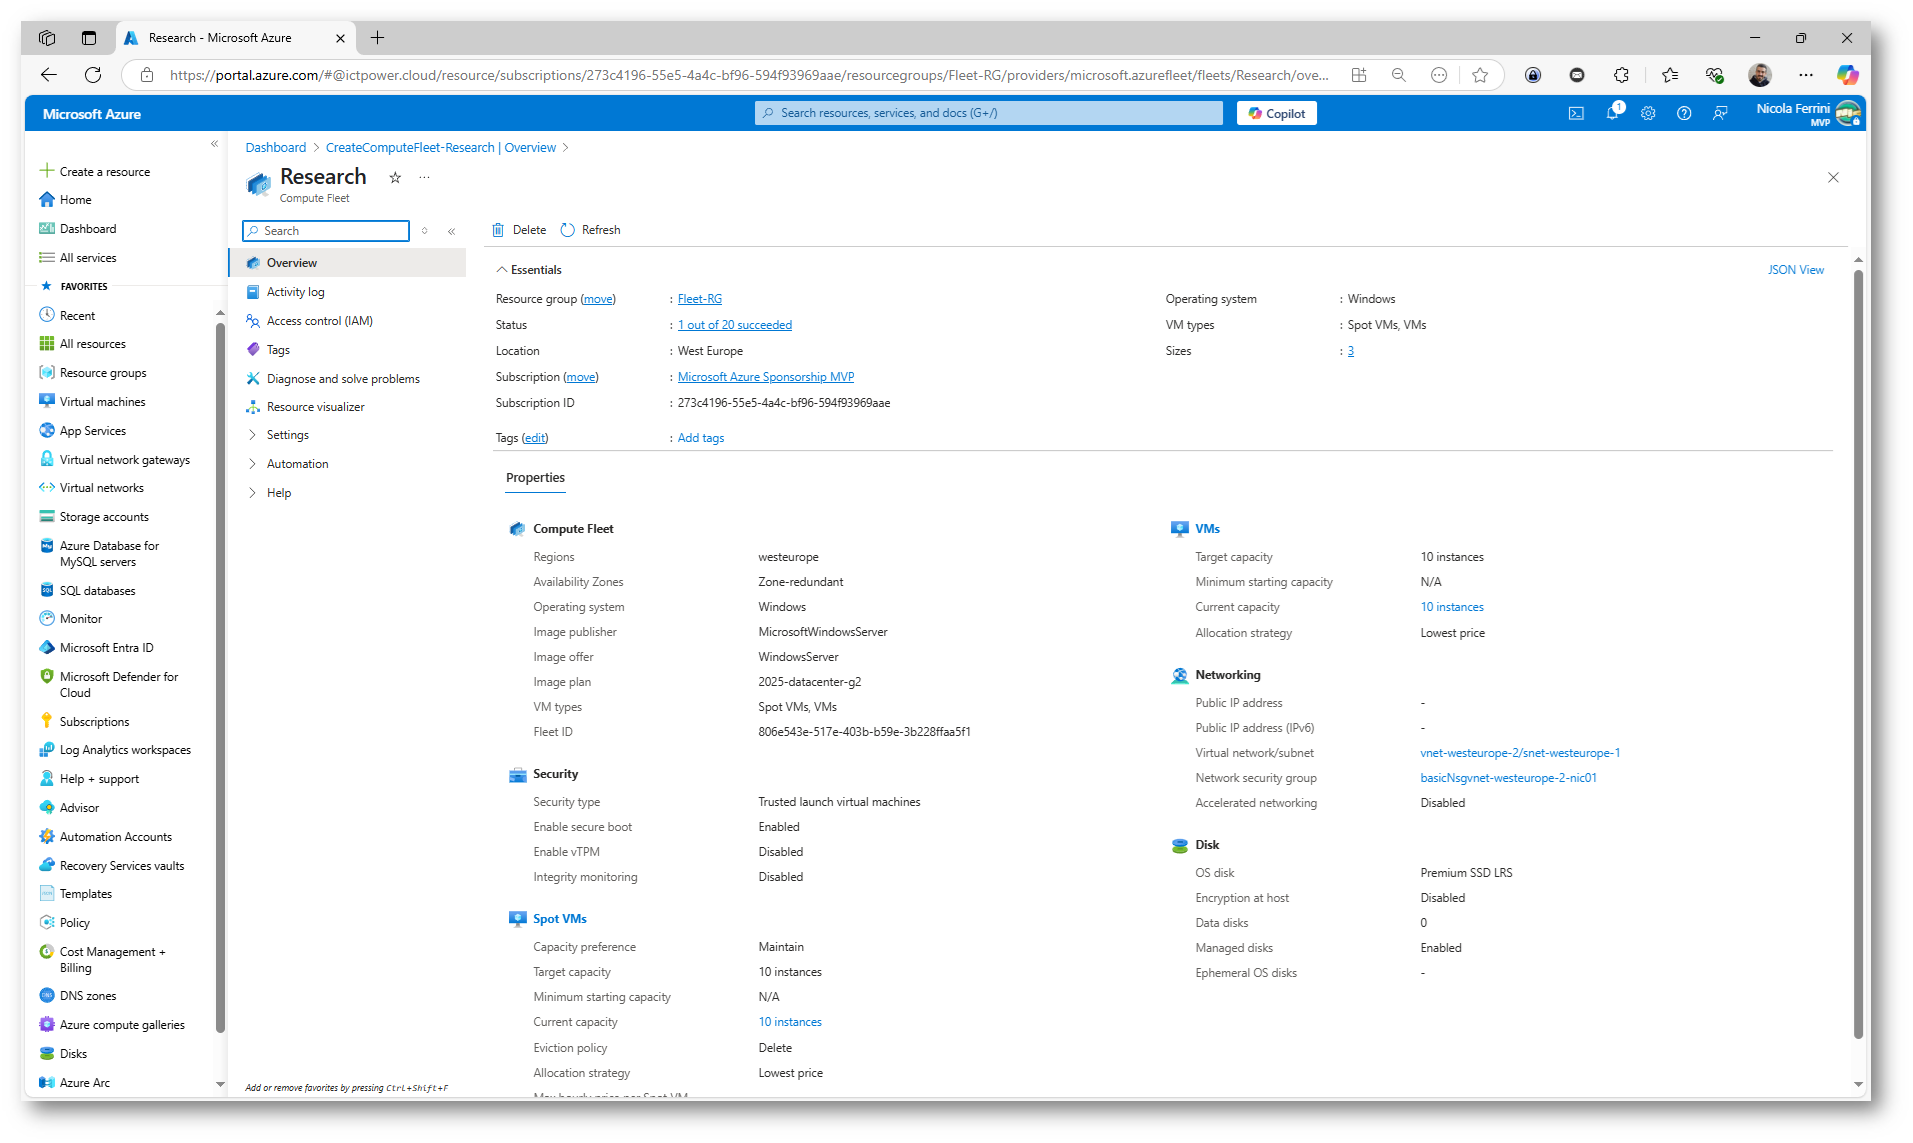
Task: Open Monitor in sidebar
Action: (x=71, y=619)
